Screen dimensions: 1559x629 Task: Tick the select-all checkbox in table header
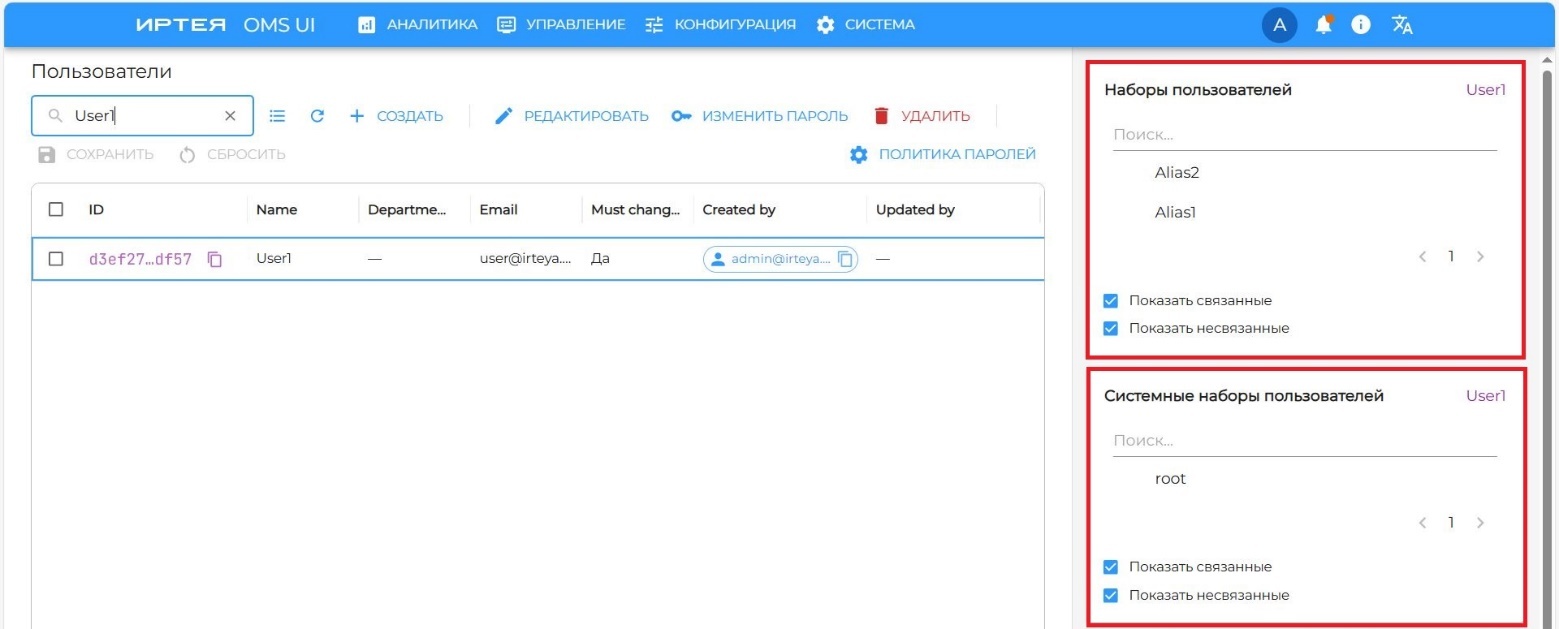tap(56, 209)
